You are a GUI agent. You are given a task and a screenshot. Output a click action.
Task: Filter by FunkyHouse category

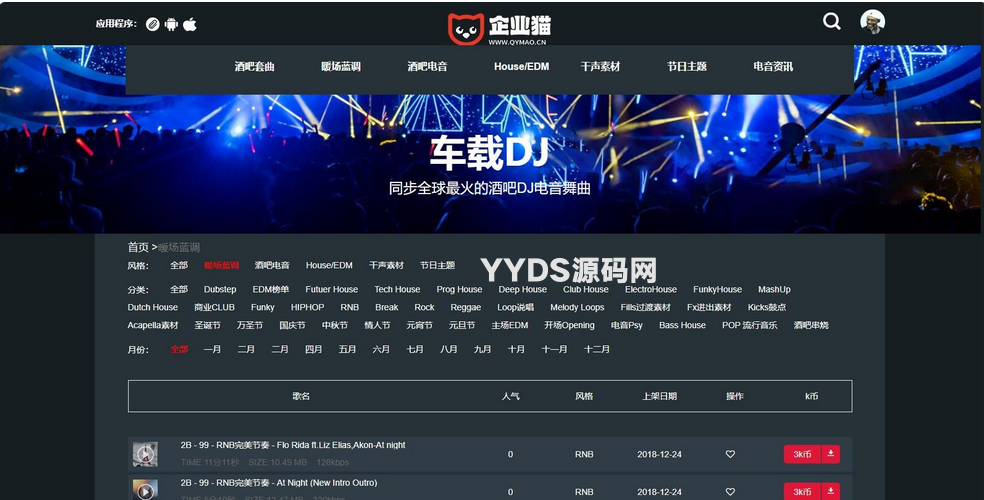(x=717, y=289)
